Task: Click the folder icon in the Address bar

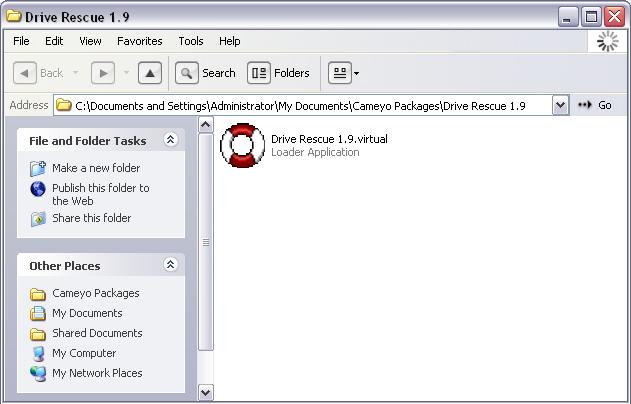Action: (63, 105)
